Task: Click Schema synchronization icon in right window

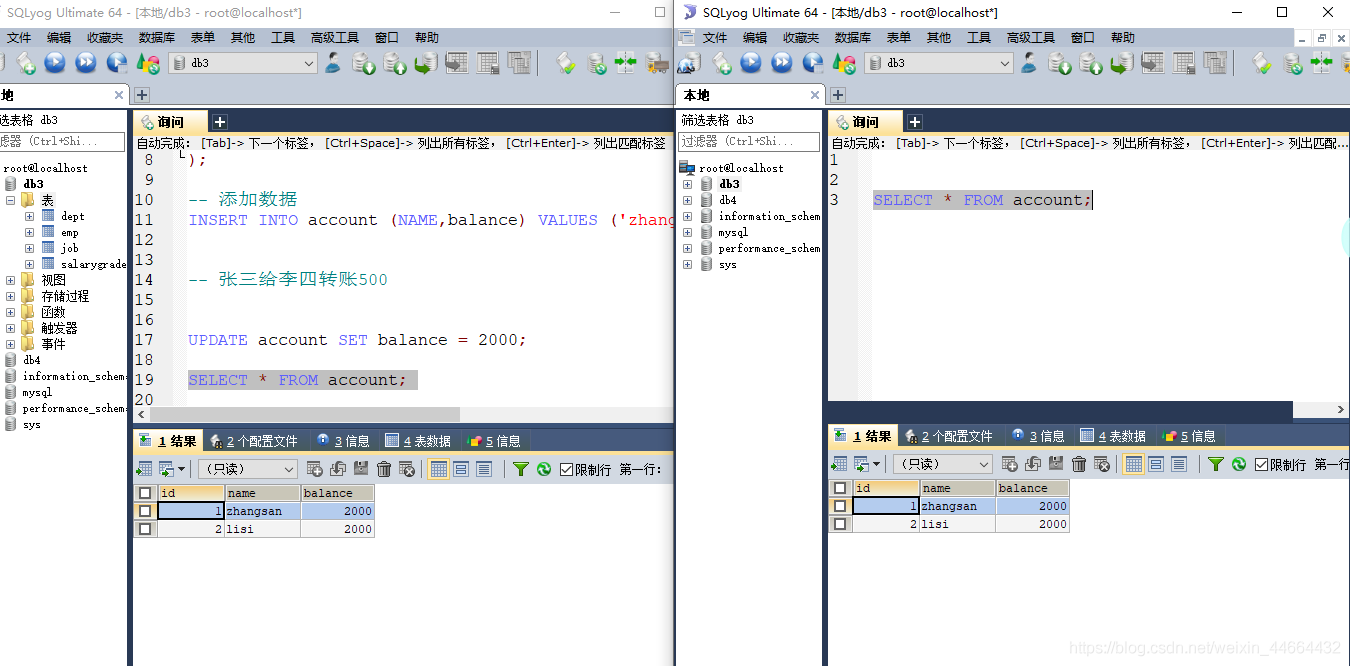Action: tap(1292, 63)
